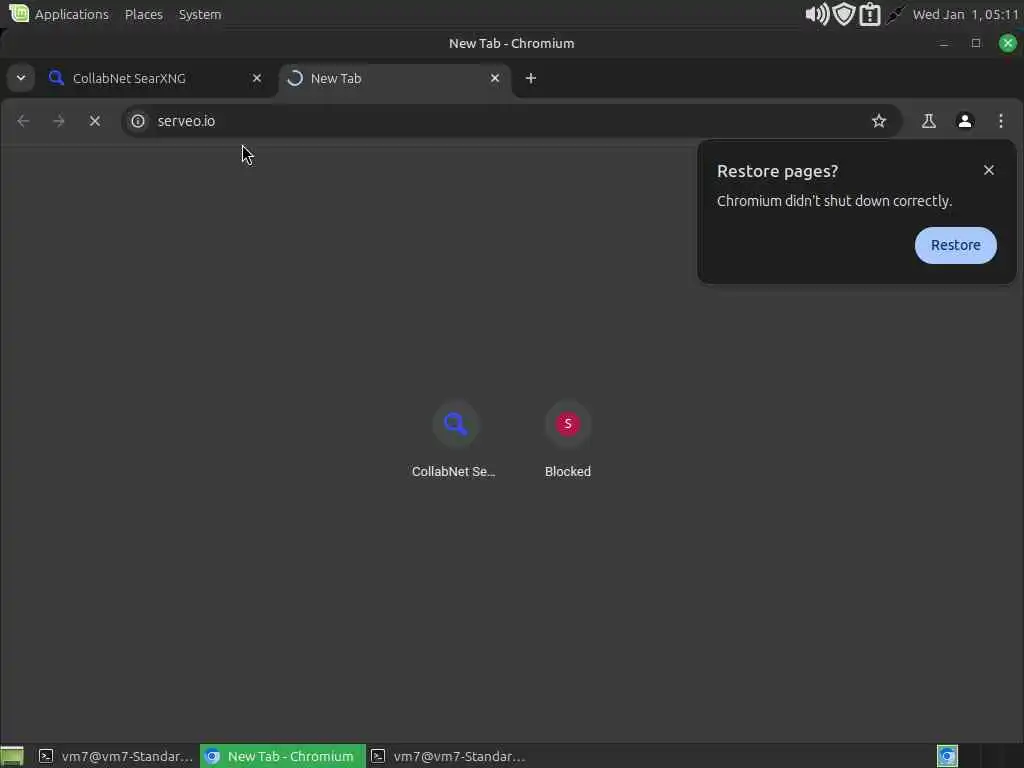The image size is (1024, 768).
Task: Open the Chrome Labs flask icon
Action: [929, 121]
